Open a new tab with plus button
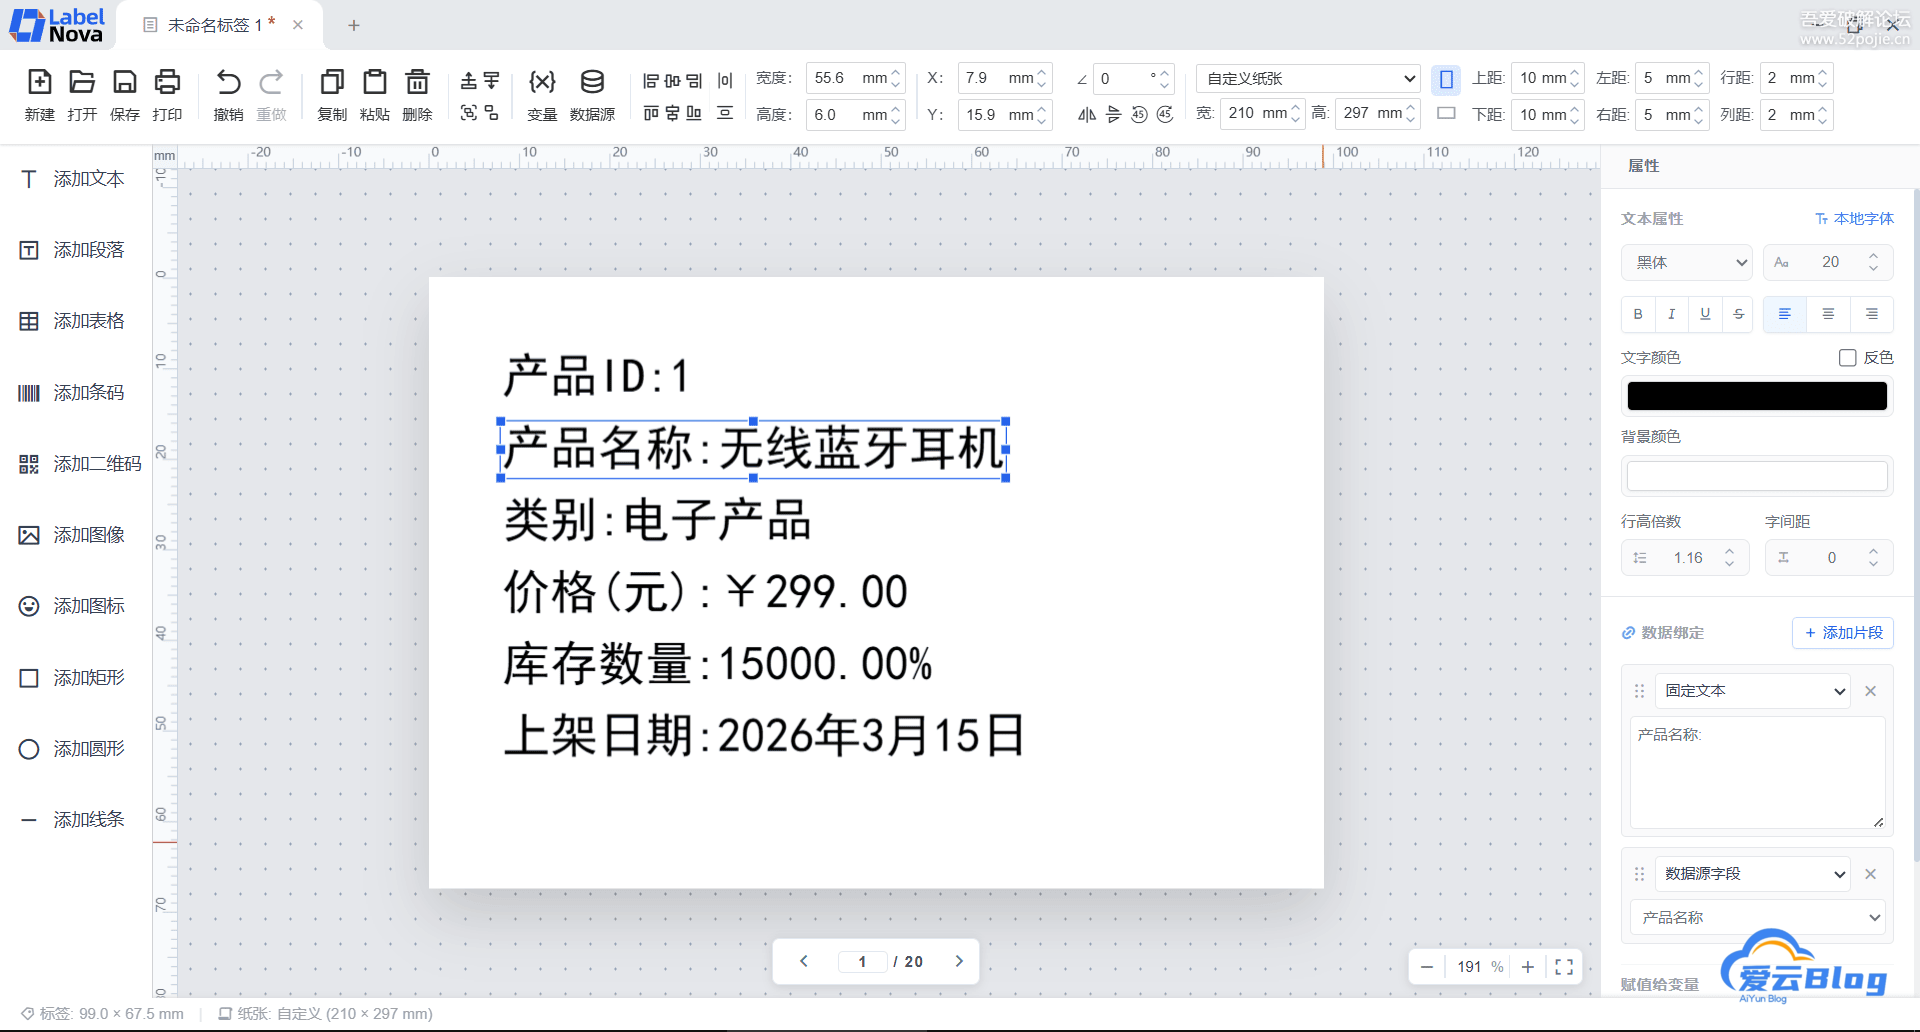The width and height of the screenshot is (1920, 1032). pos(353,25)
